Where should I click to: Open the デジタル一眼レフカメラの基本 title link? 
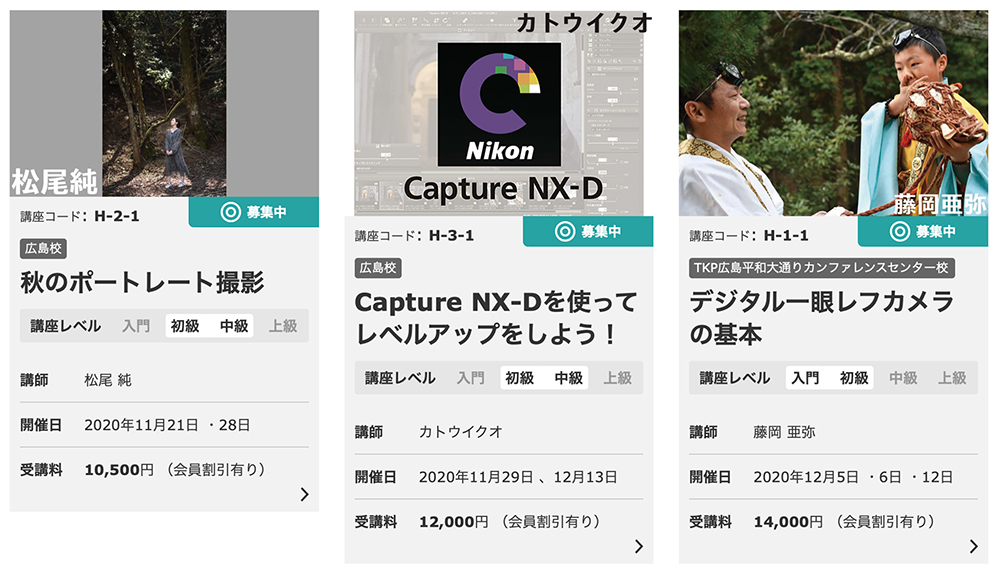point(821,318)
